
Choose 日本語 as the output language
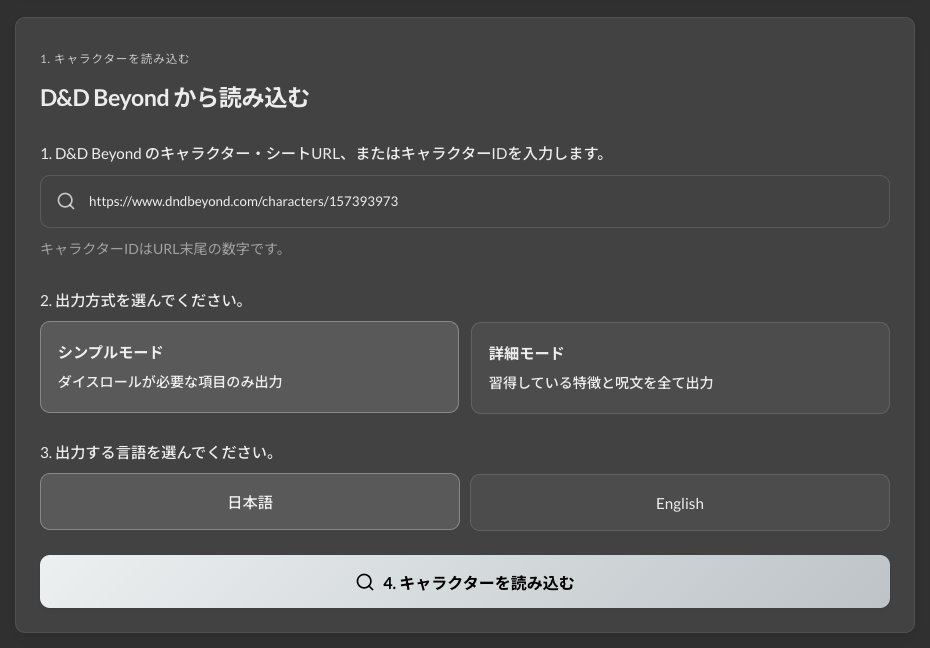click(249, 502)
